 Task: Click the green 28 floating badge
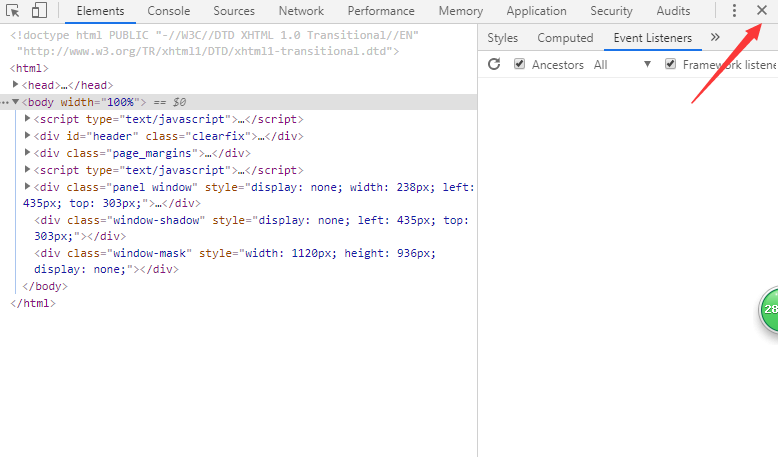tap(769, 309)
